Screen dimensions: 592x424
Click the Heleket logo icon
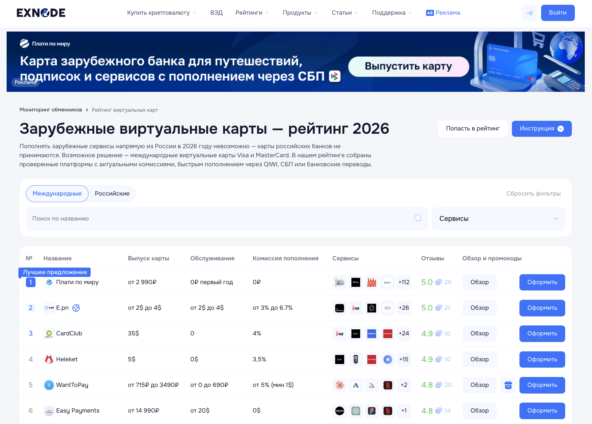coord(49,359)
